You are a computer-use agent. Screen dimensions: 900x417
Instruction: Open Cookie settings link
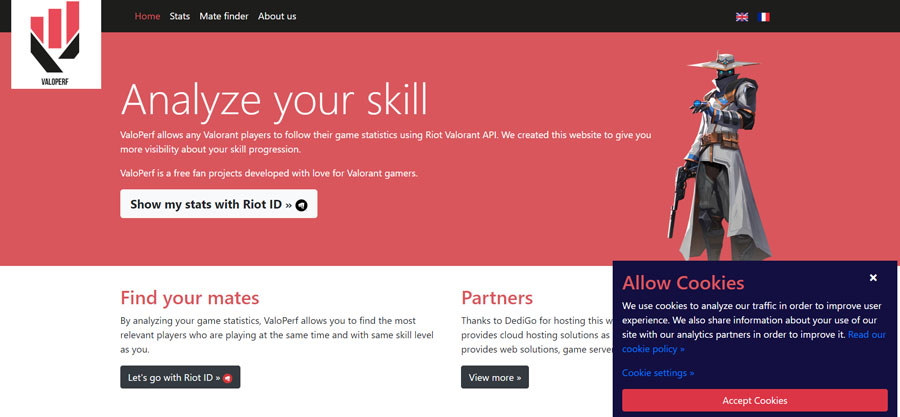point(658,373)
